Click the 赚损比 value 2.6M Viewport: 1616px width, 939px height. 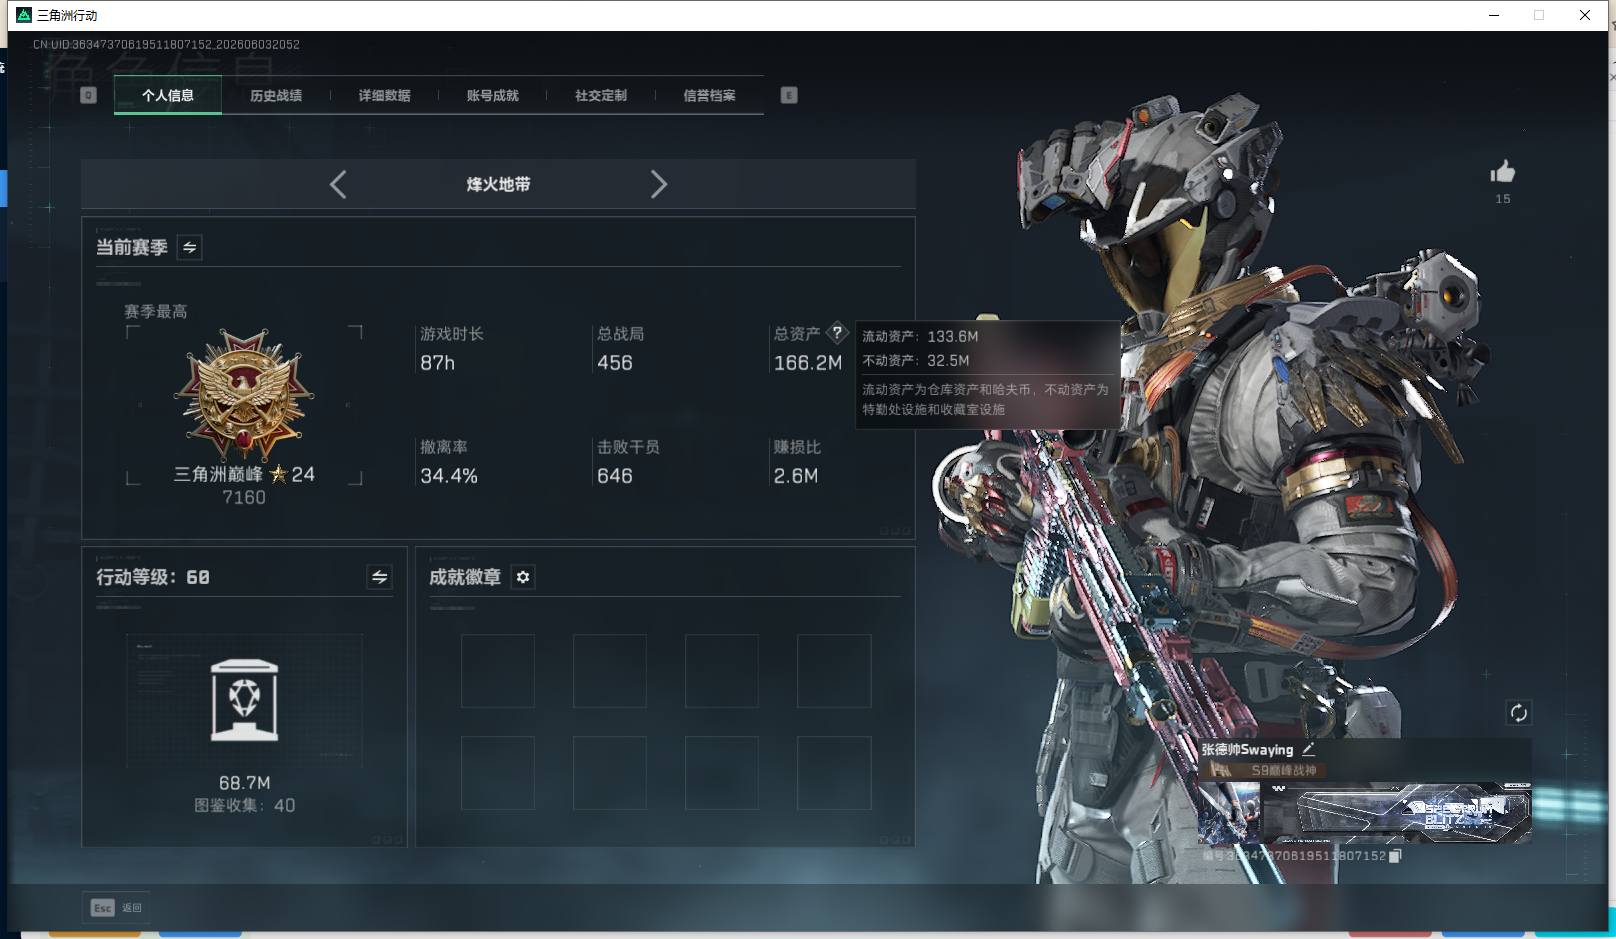(796, 476)
